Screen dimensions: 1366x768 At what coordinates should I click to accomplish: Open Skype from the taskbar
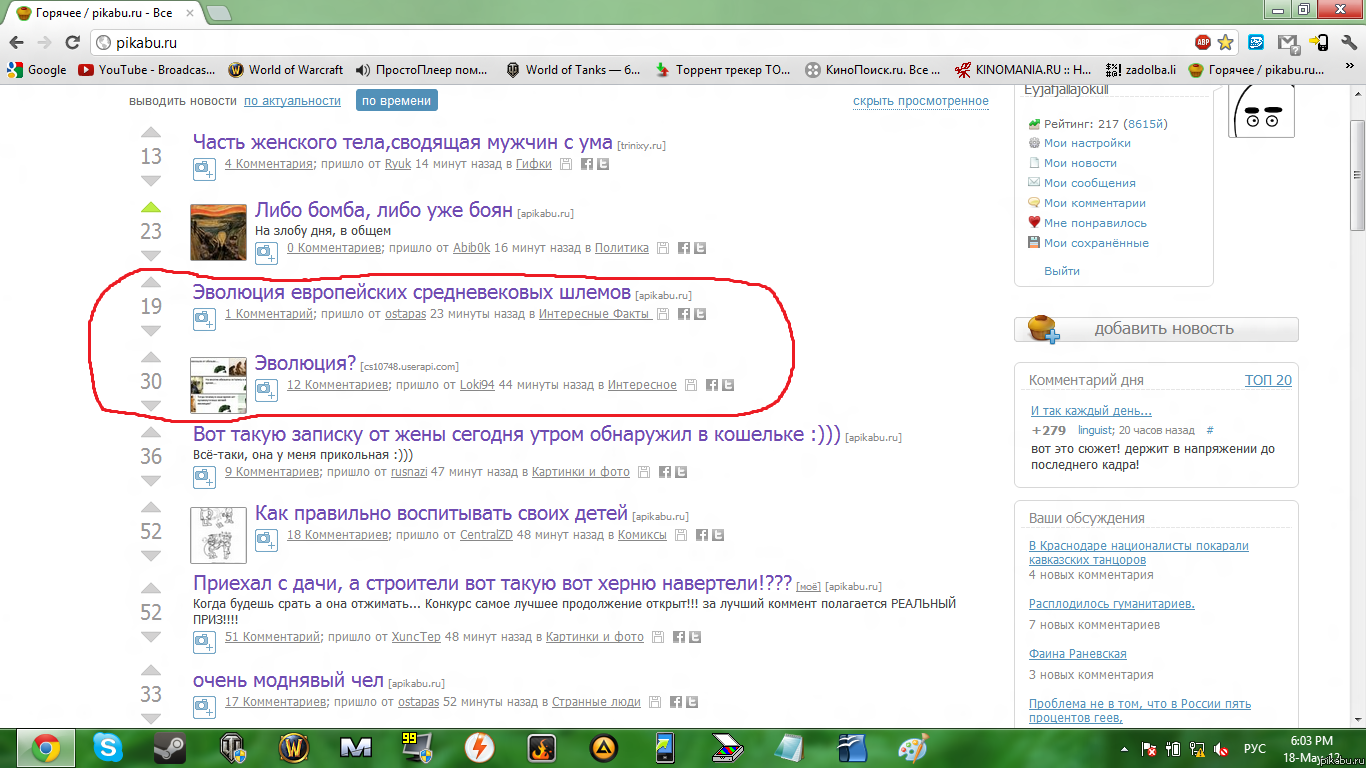point(108,747)
